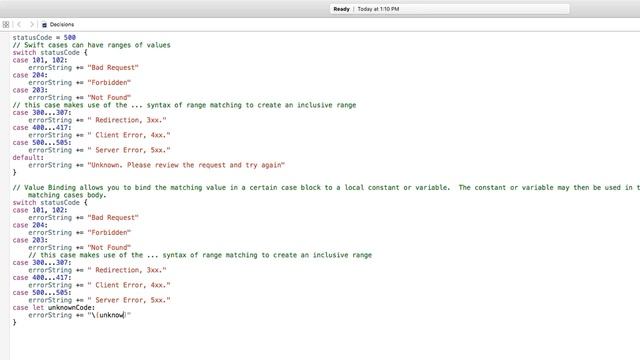The width and height of the screenshot is (640, 360).
Task: Click the second " Client Error, 4xx." string
Action: pos(129,285)
